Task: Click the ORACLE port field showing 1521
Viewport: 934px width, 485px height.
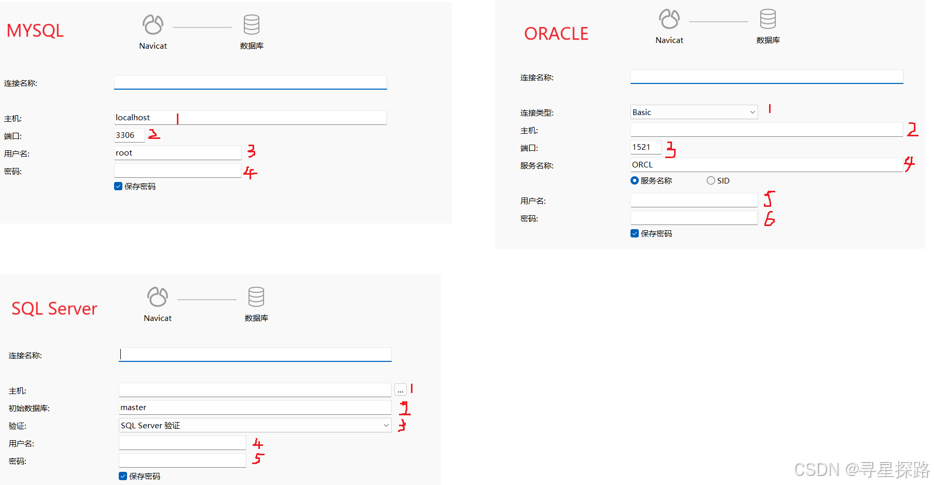Action: tap(646, 147)
